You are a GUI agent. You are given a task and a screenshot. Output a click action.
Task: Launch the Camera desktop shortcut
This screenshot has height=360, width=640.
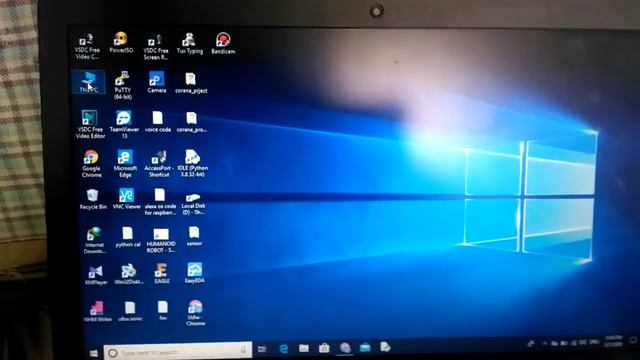pos(157,82)
